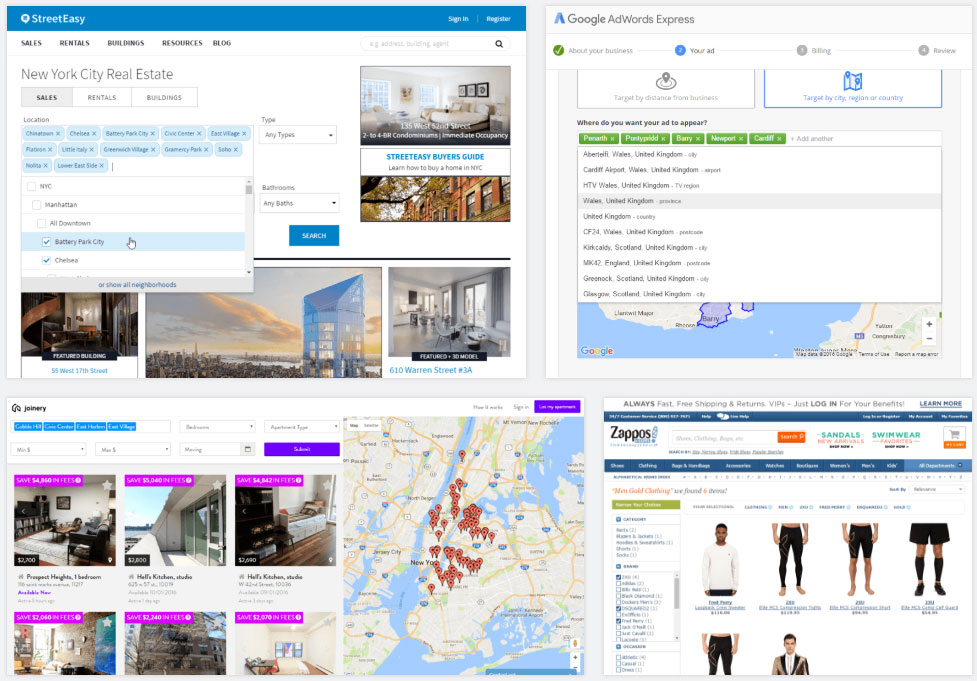Open the 610 Warren Street #3A link
Viewport: 977px width, 681px height.
[431, 370]
